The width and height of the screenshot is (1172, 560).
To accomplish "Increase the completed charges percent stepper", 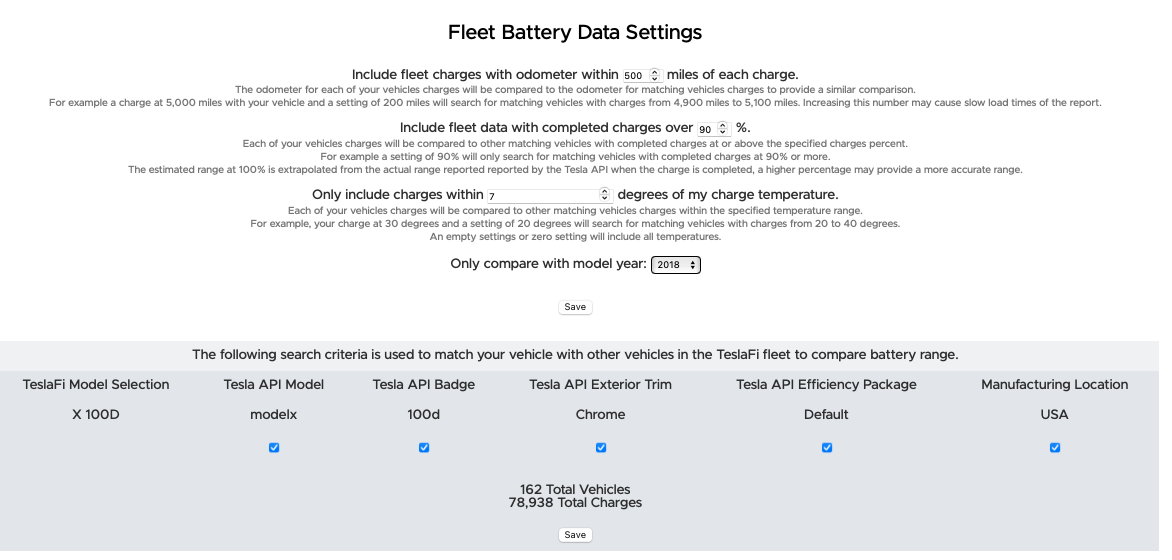I will 722,126.
